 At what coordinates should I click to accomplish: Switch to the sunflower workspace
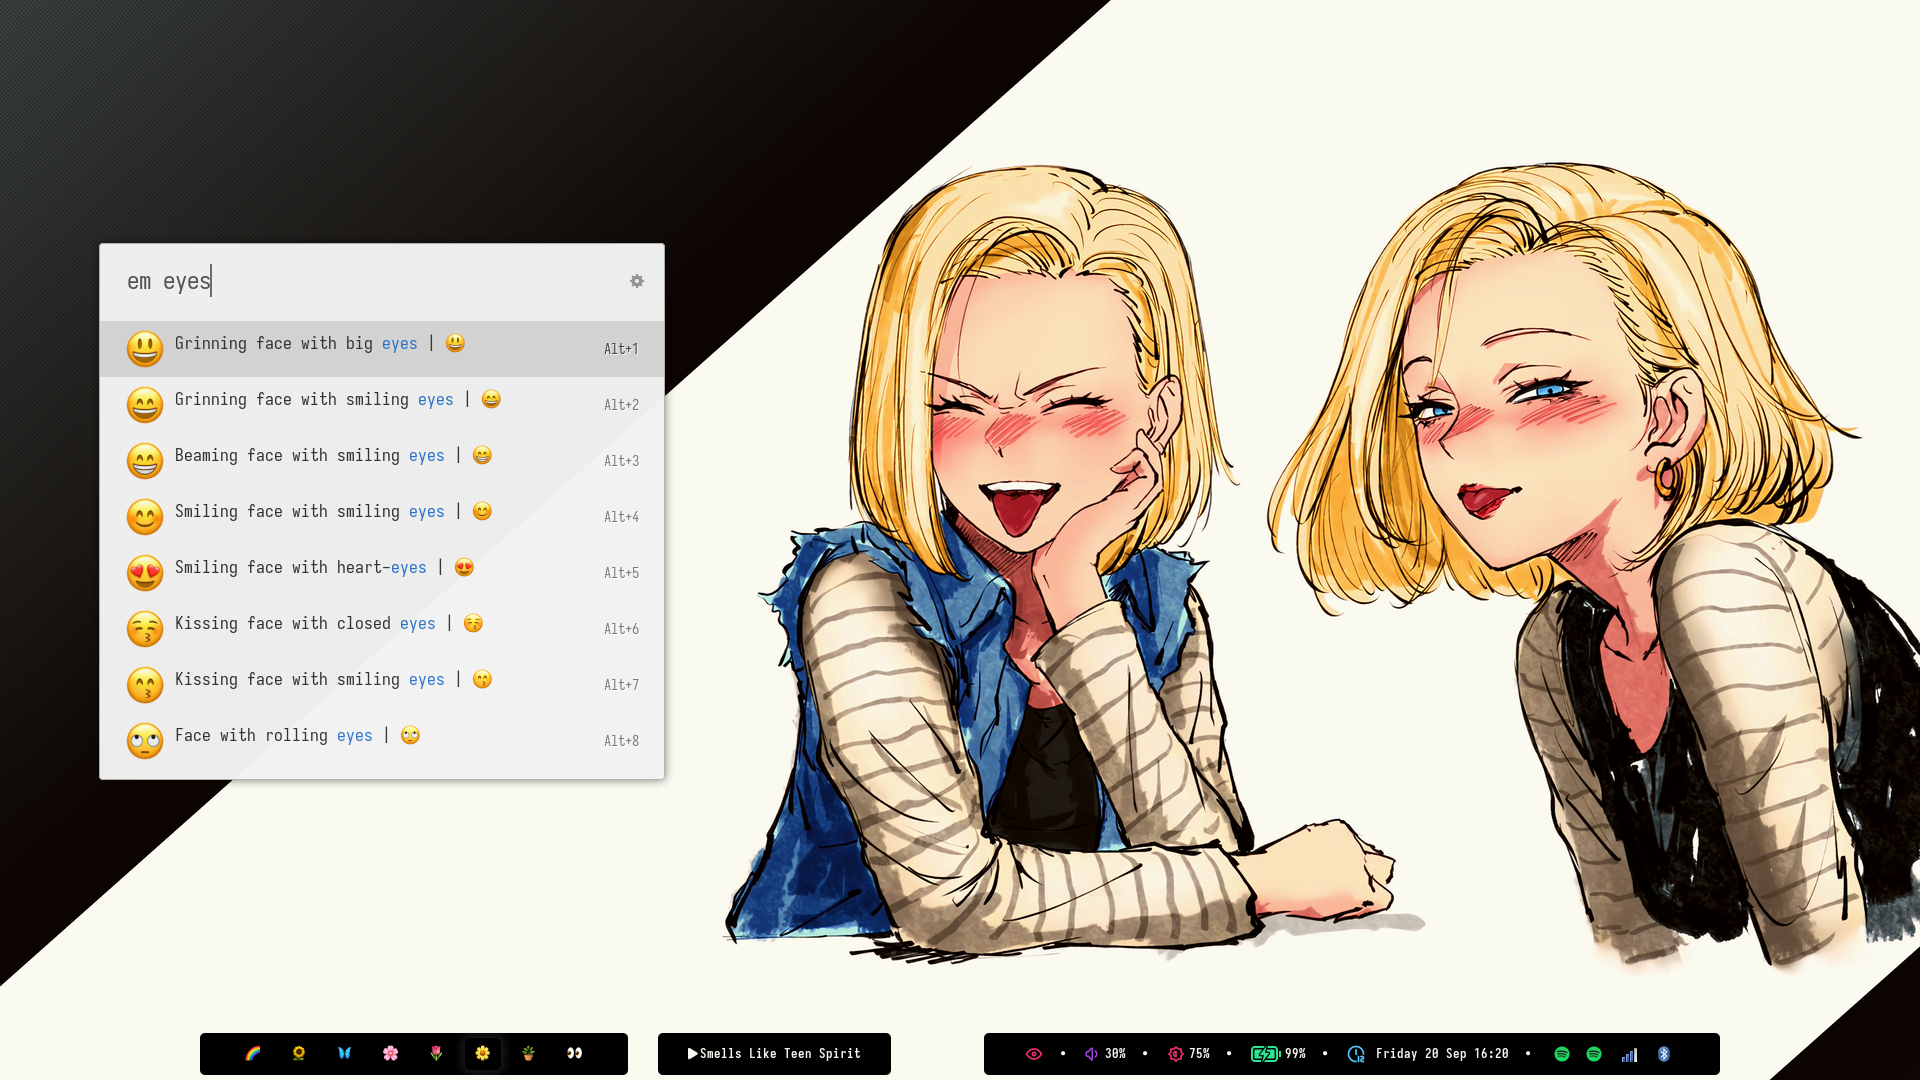tap(299, 1053)
